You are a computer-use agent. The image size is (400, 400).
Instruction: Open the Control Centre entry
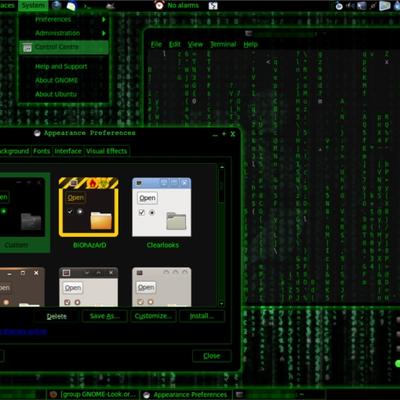64,47
